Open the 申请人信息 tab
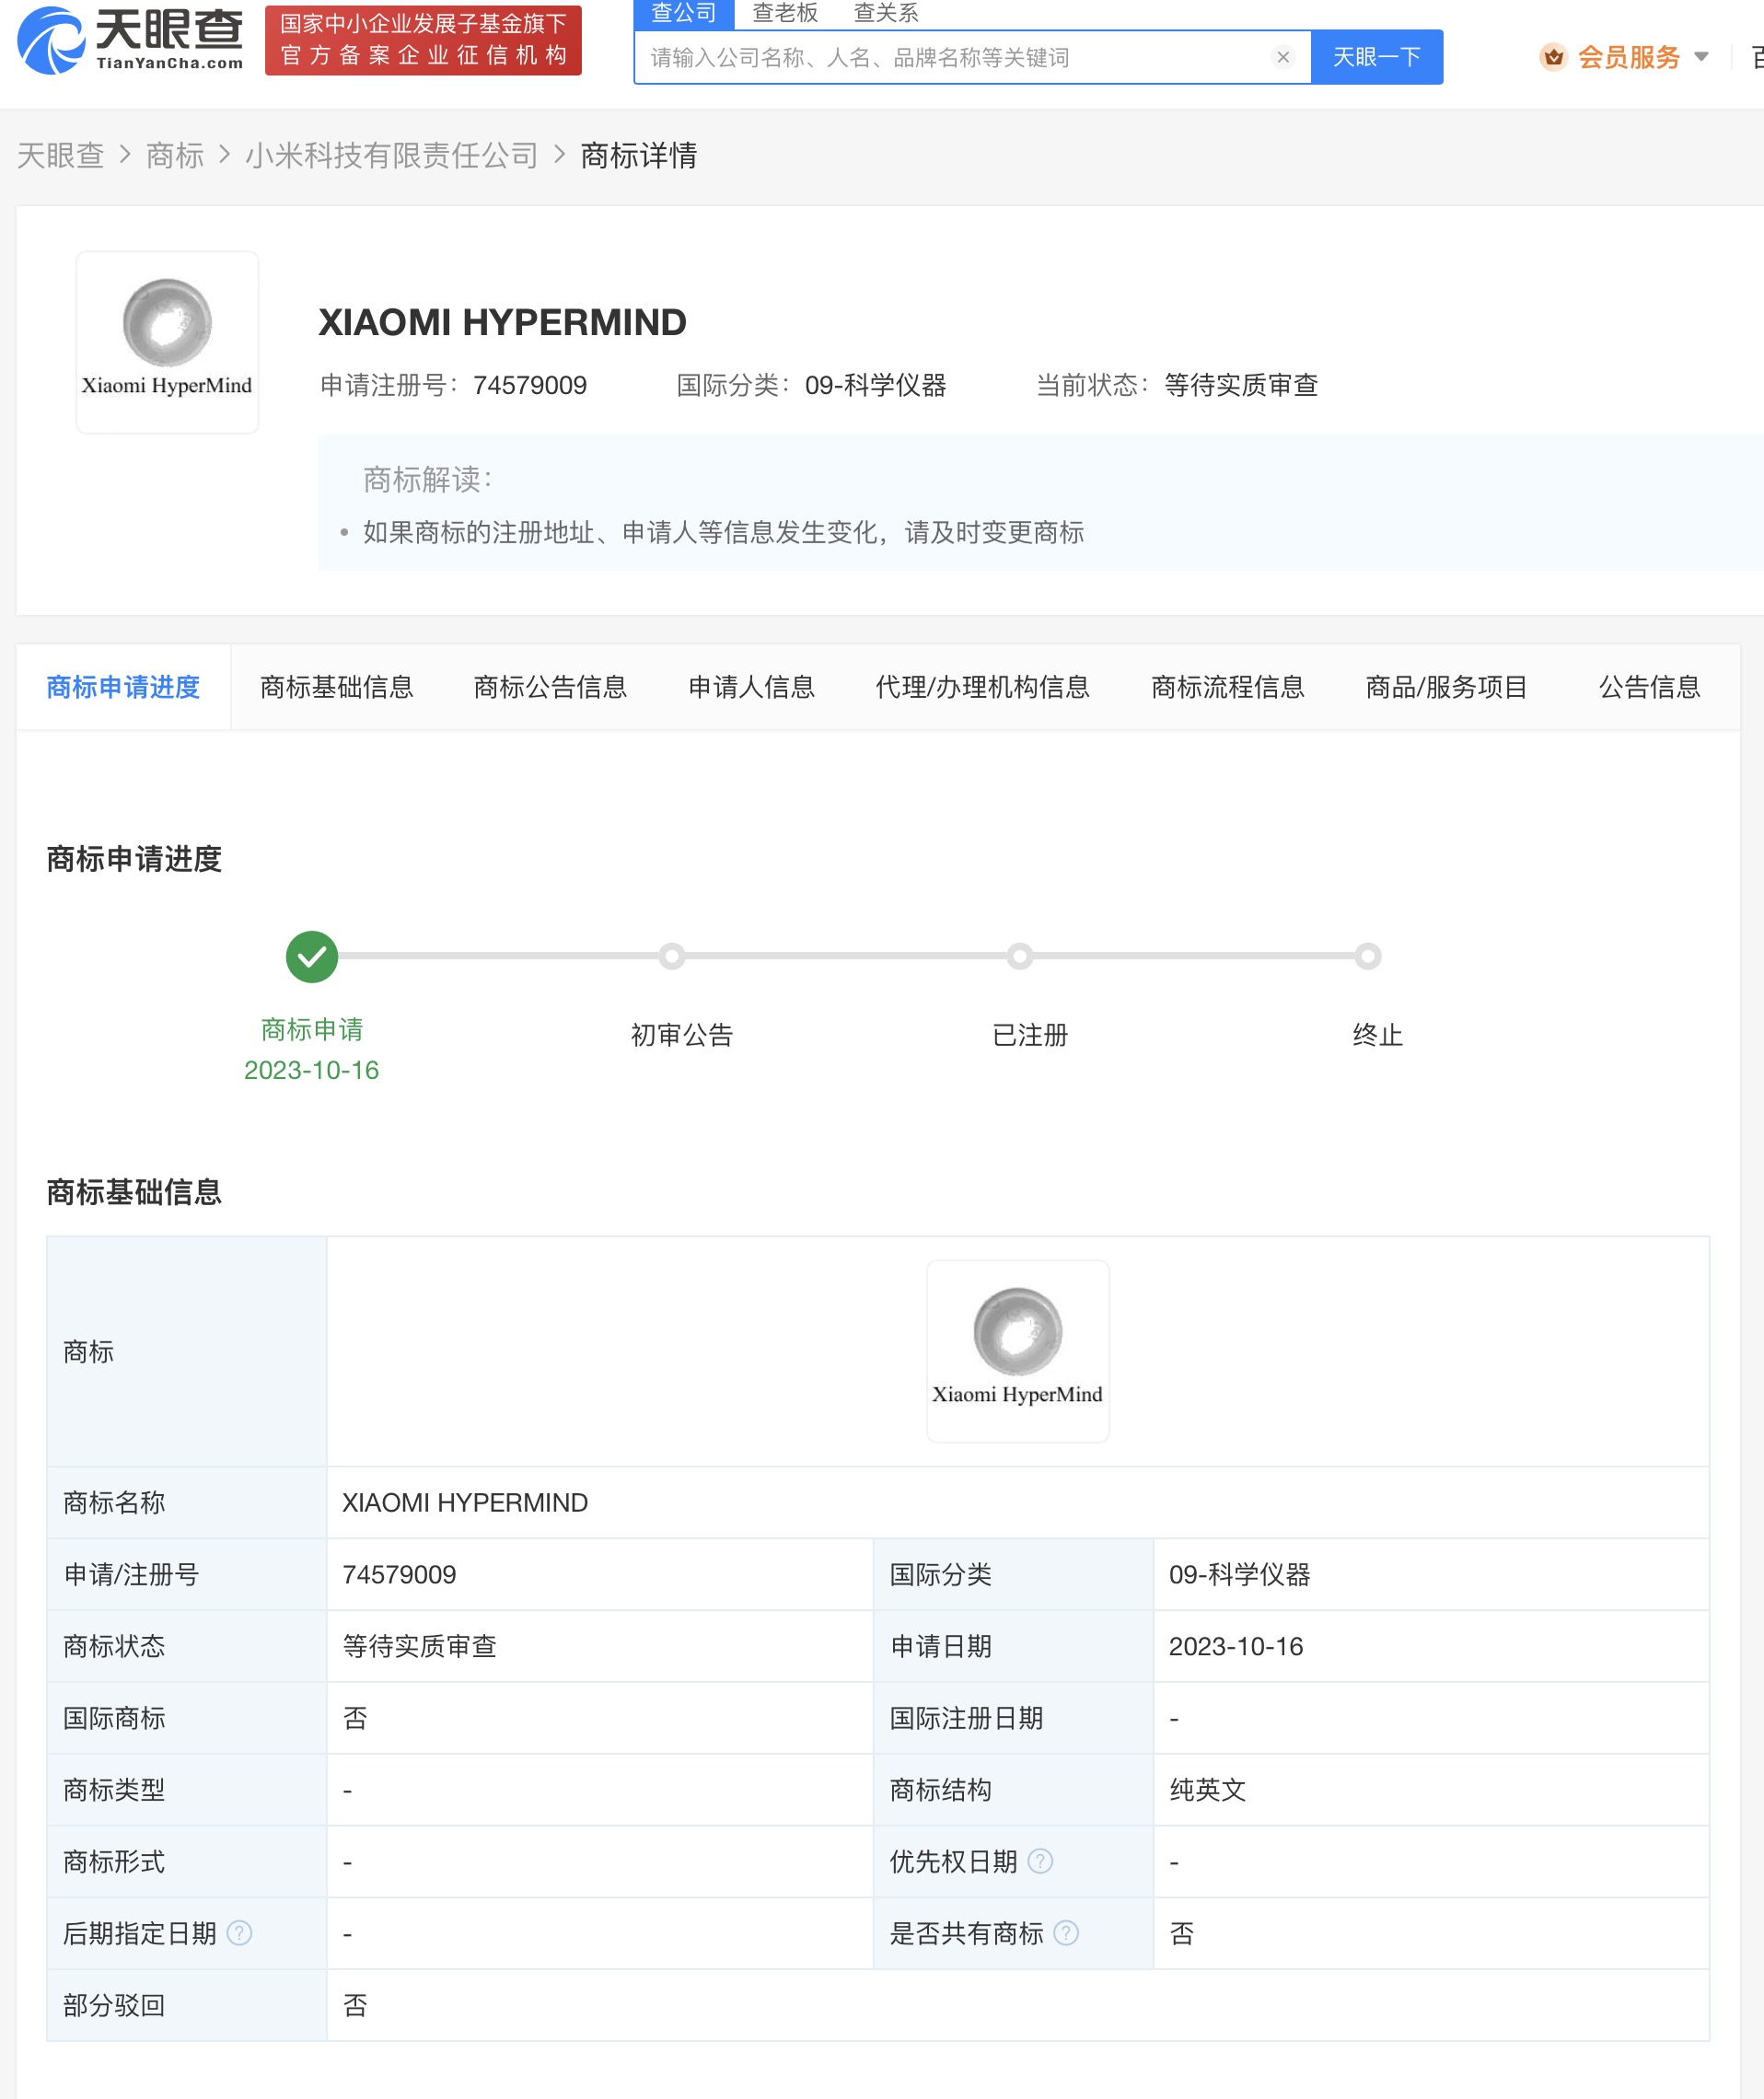 [x=750, y=687]
